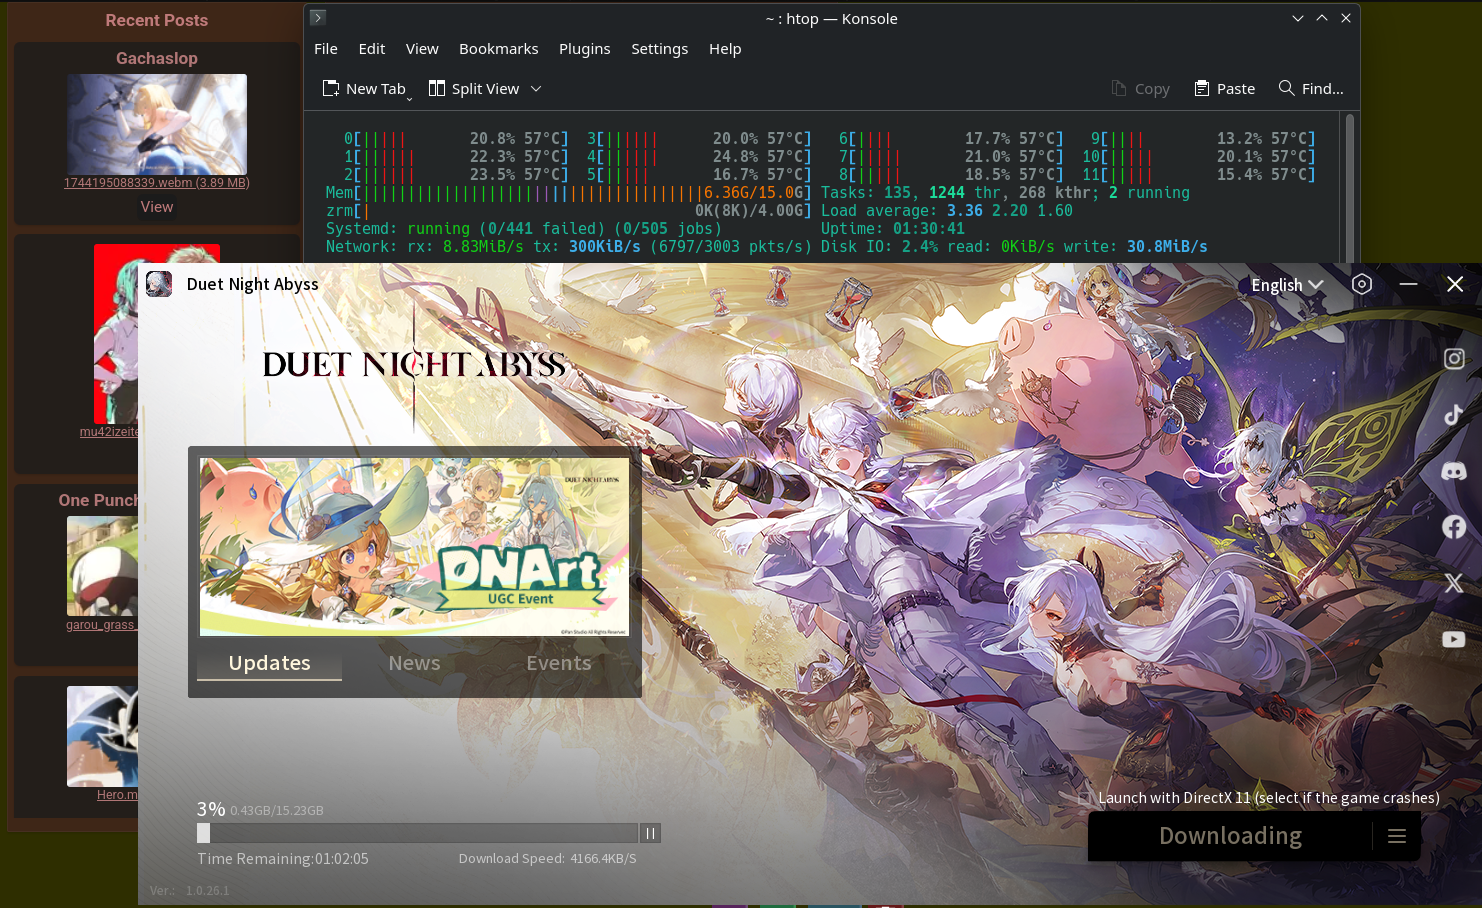1482x908 pixels.
Task: Open the Split View dropdown arrow
Action: 536,89
